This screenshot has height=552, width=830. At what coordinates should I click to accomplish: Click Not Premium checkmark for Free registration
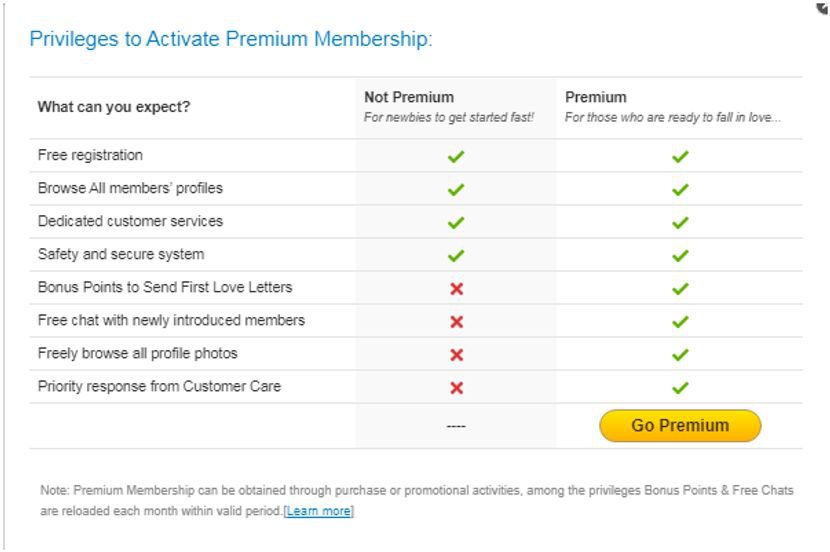(456, 156)
